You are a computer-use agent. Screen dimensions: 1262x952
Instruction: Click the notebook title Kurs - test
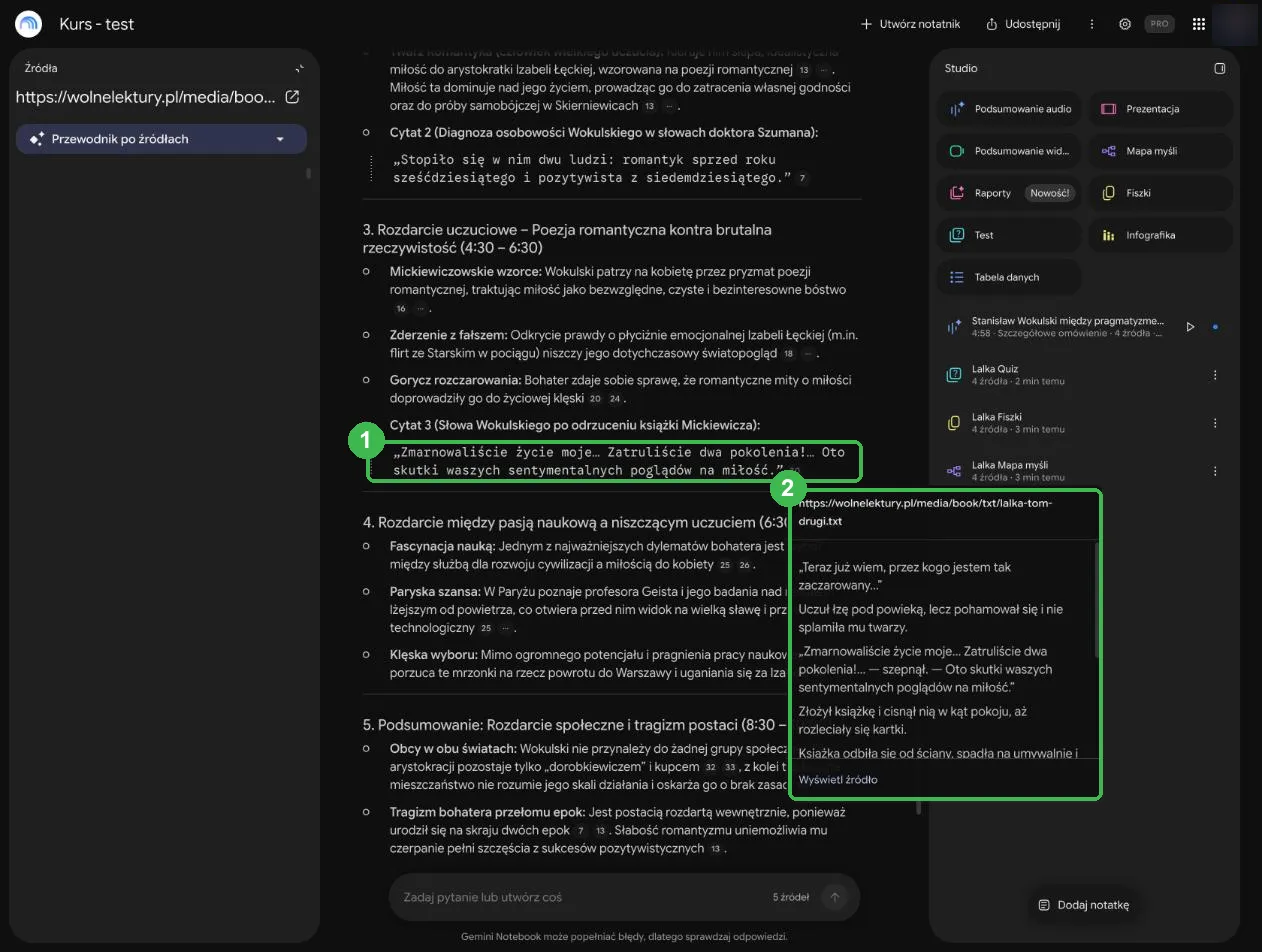97,24
